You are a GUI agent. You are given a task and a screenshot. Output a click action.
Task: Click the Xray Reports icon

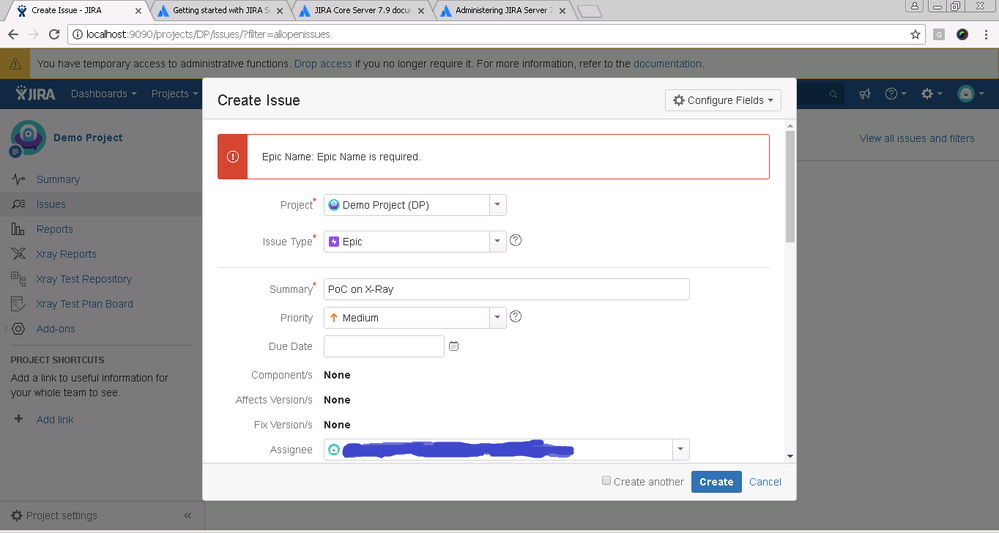tap(18, 254)
